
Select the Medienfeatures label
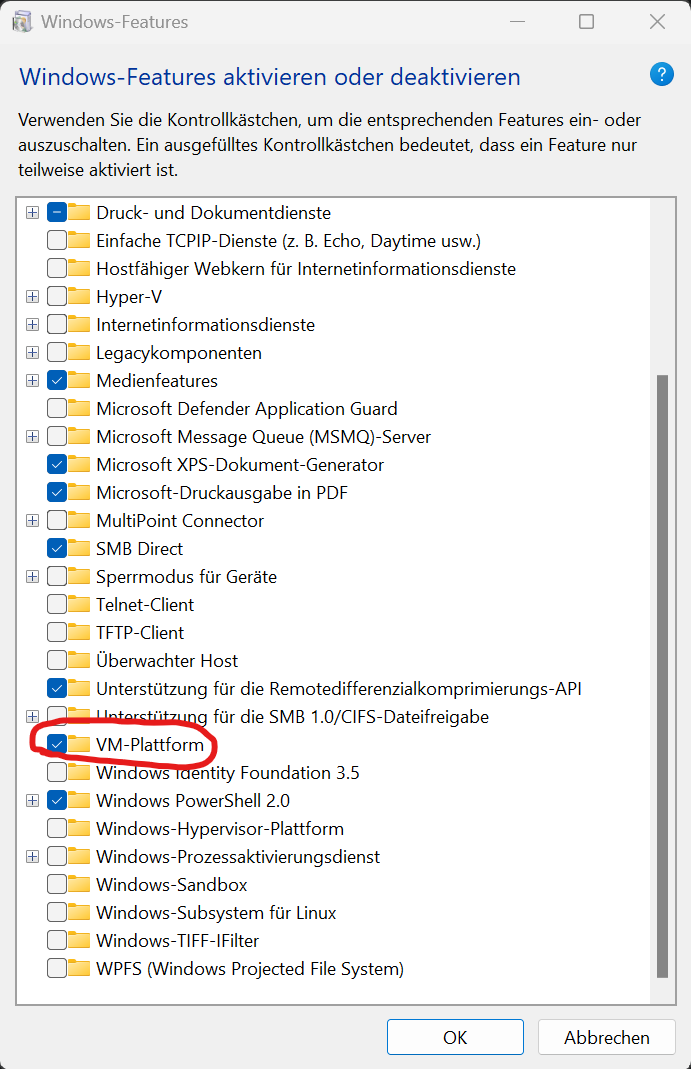point(157,380)
